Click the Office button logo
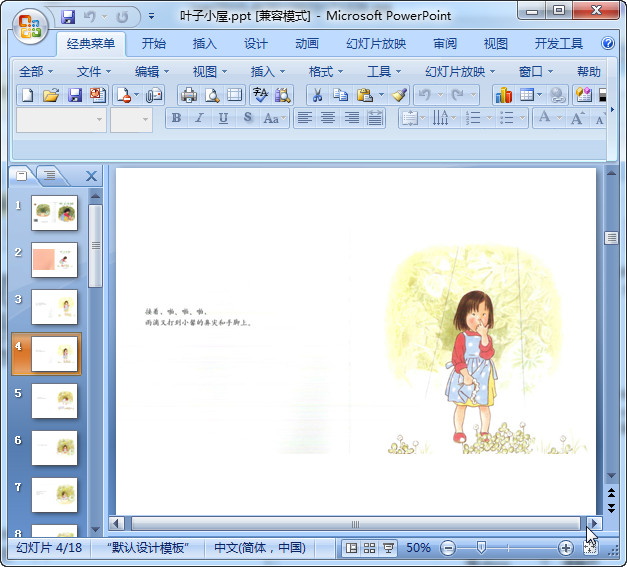Screen dimensions: 627x567 pyautogui.click(x=30, y=26)
